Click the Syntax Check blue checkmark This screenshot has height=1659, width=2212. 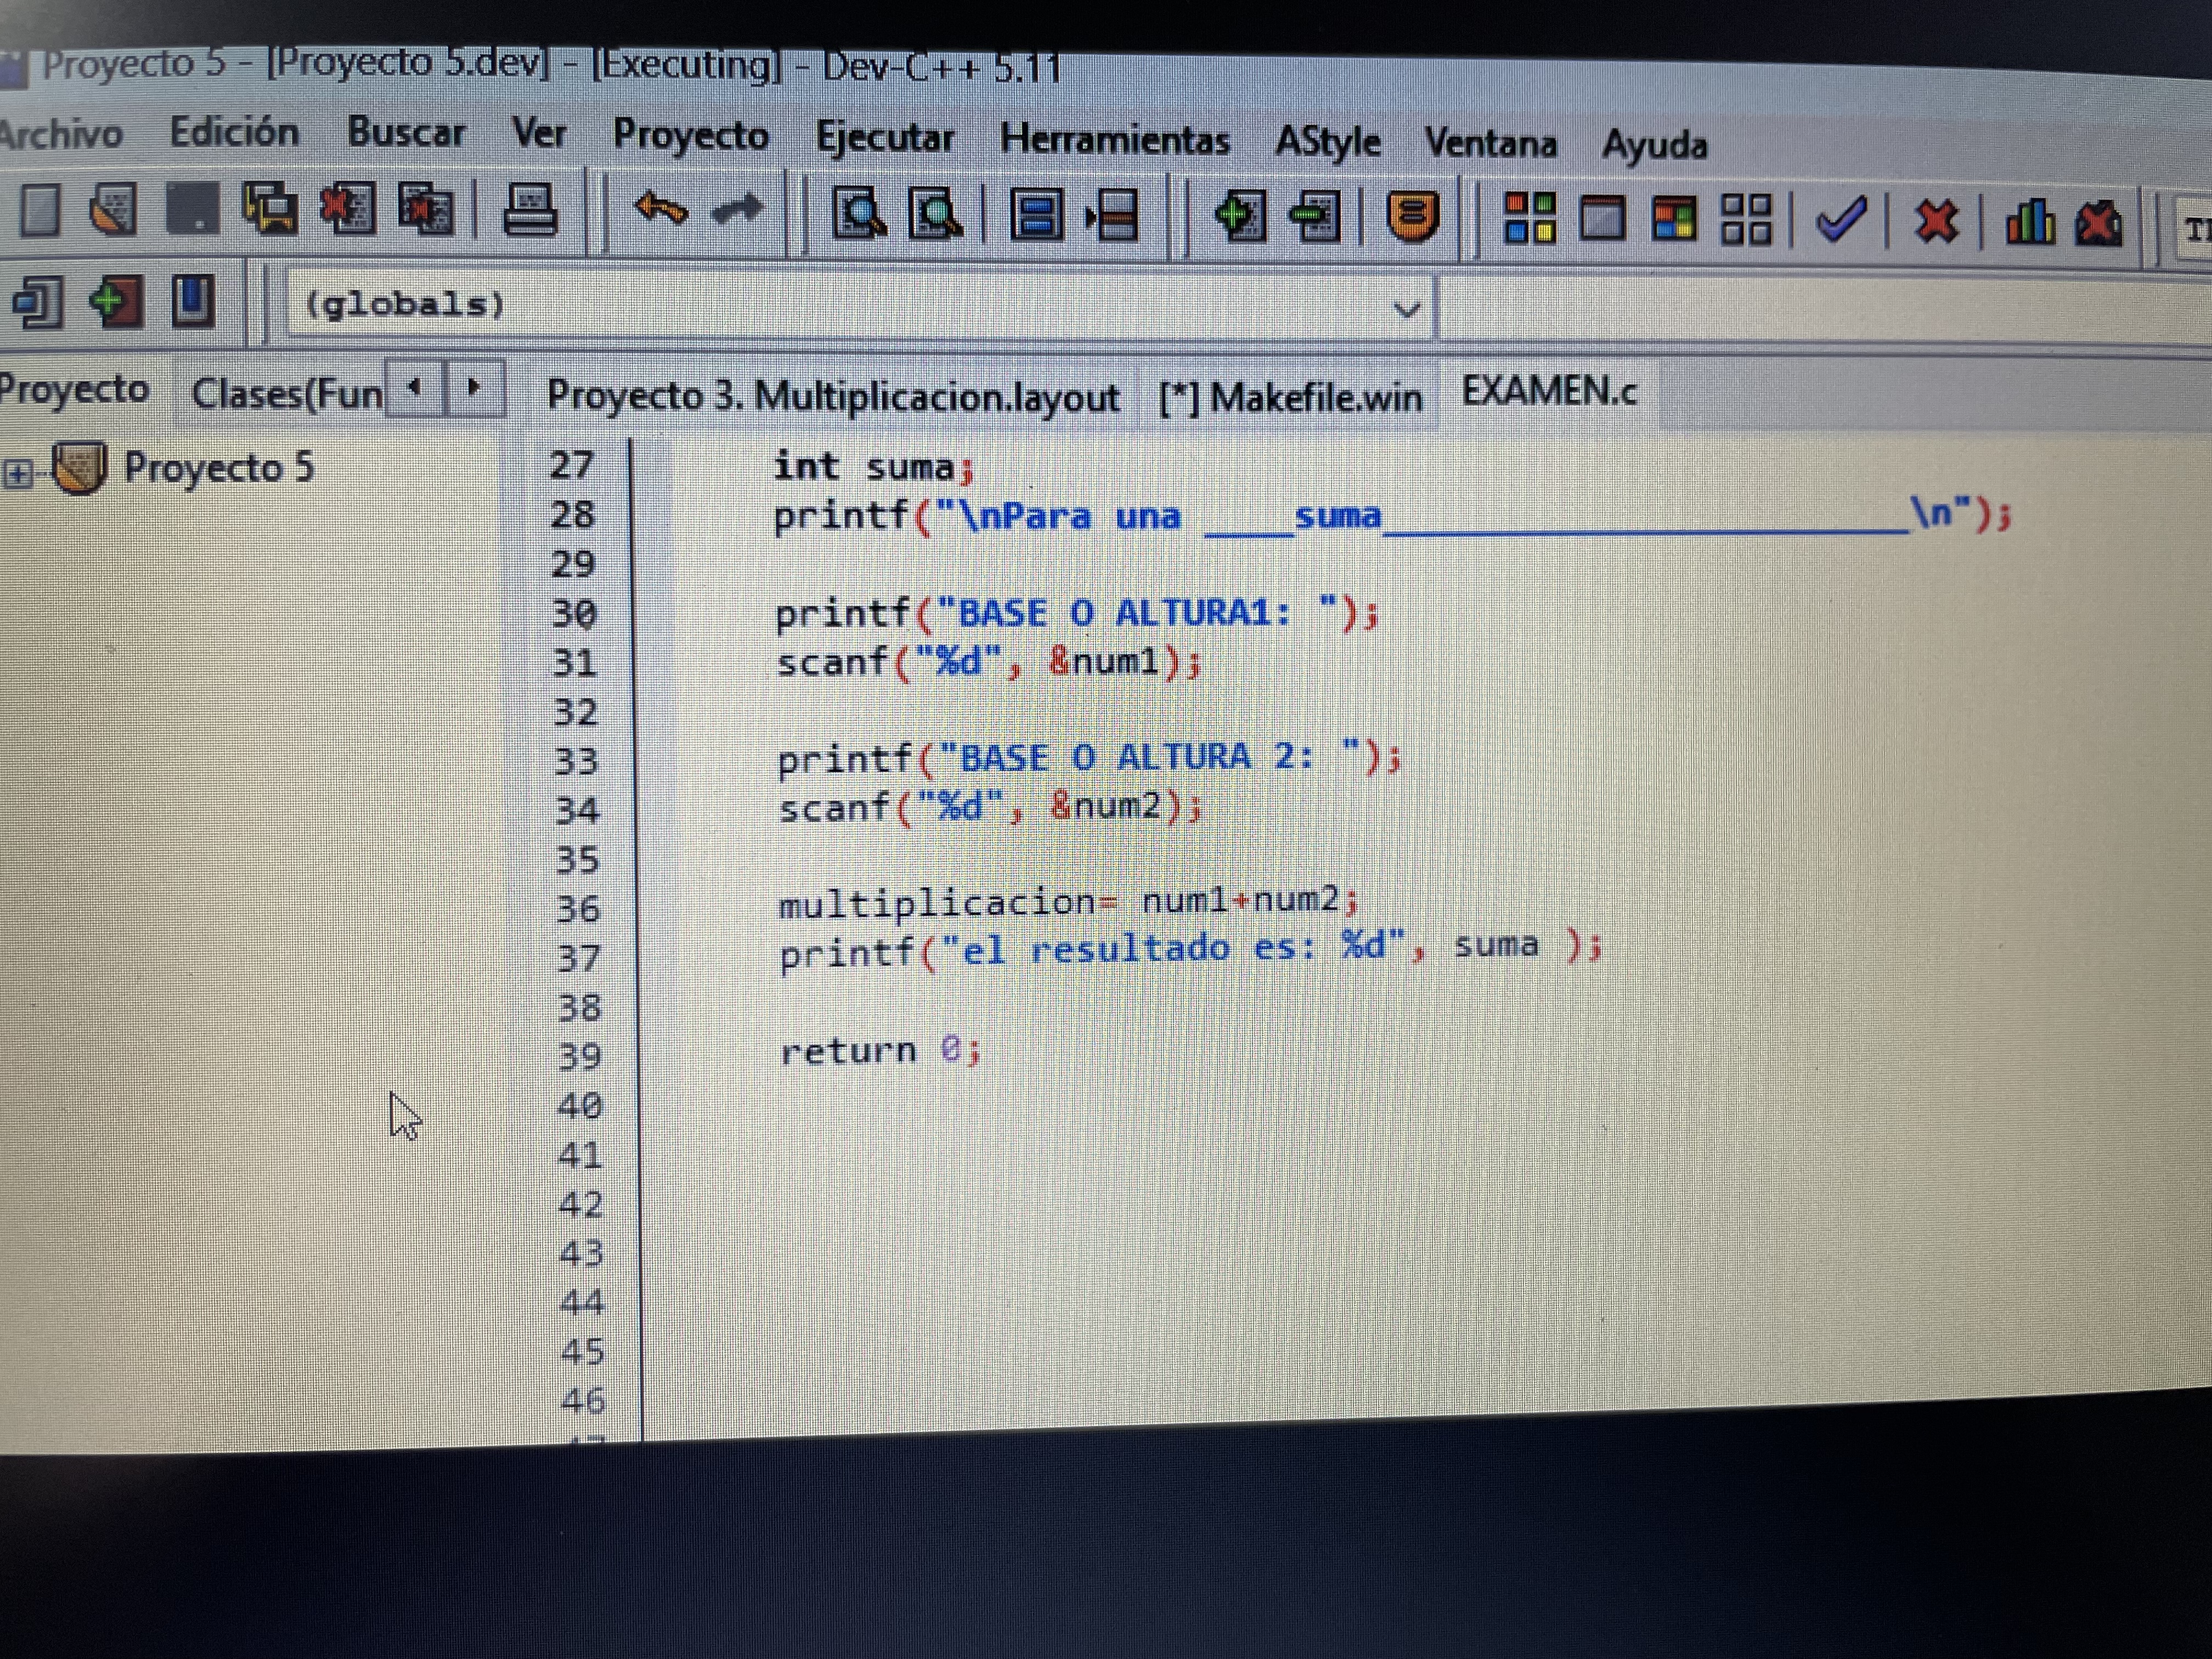pos(1841,219)
